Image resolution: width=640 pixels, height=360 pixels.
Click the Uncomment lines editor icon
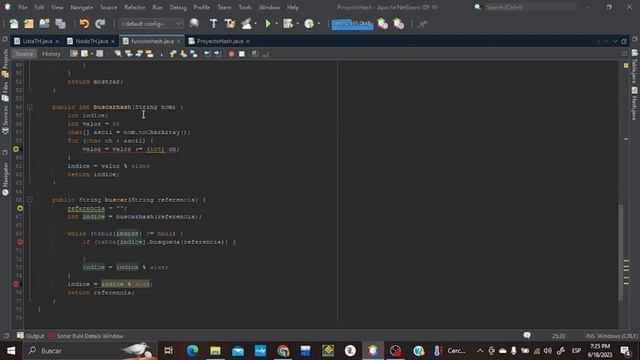[266, 54]
